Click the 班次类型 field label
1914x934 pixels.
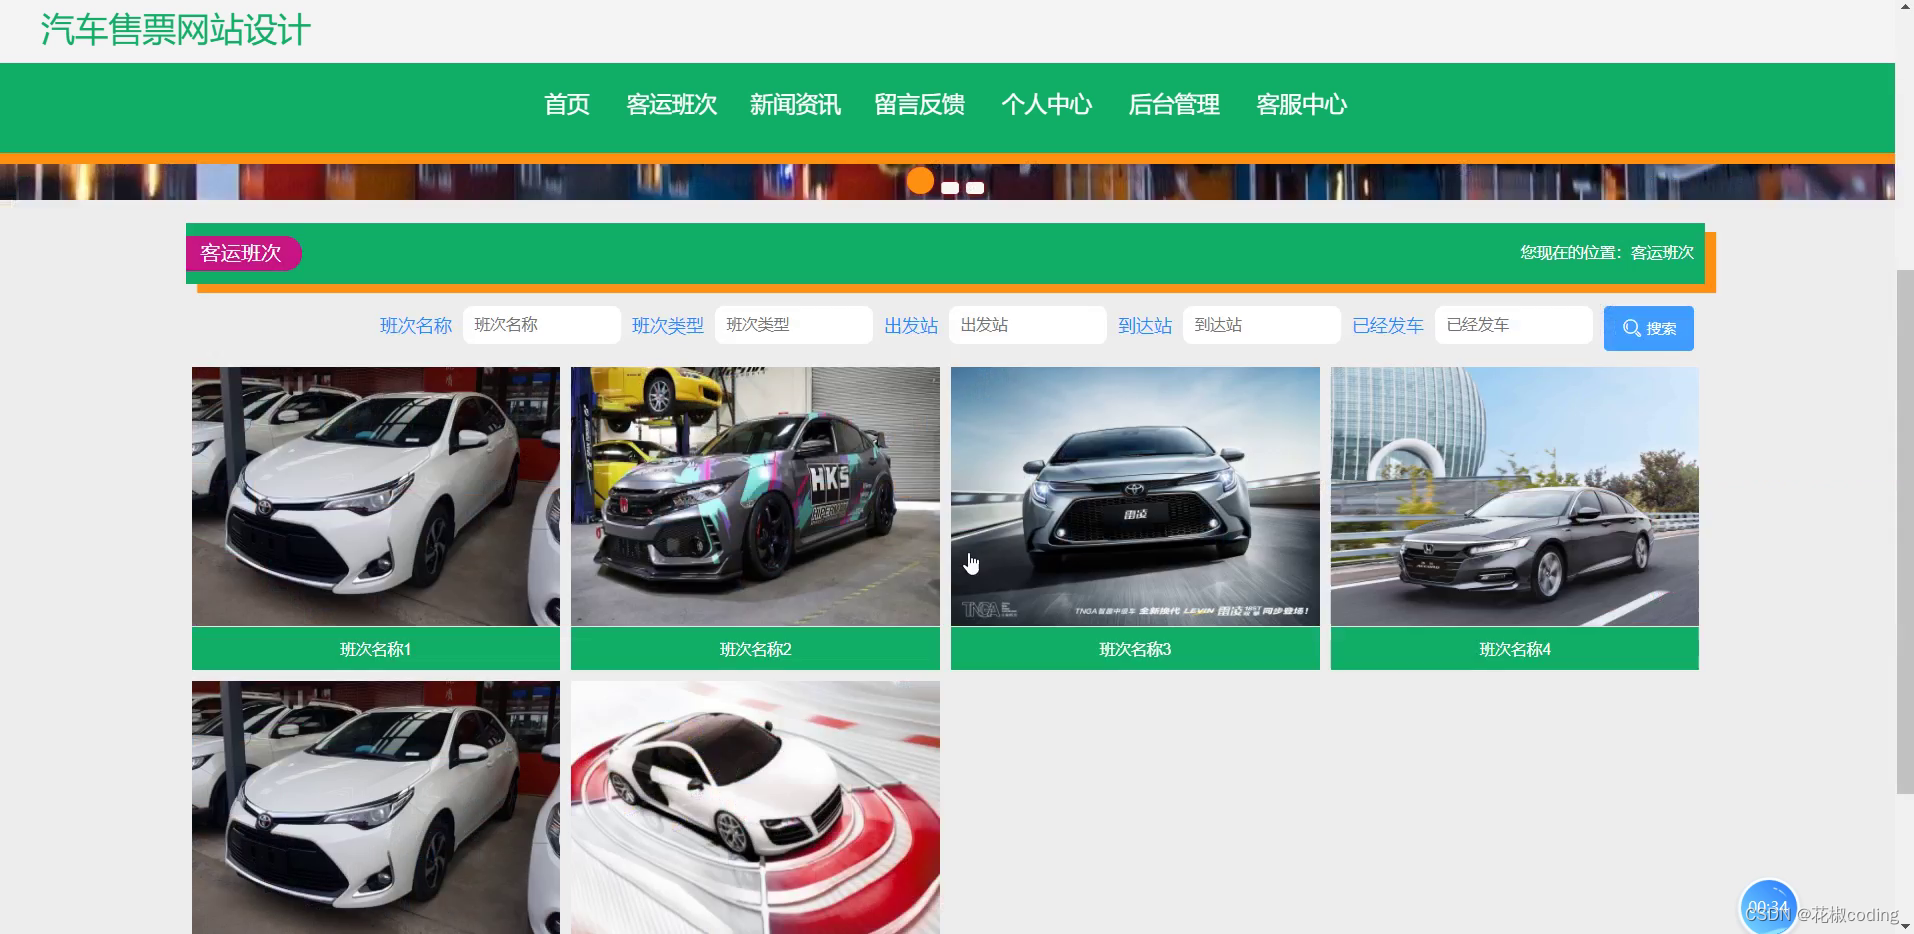[x=668, y=326]
